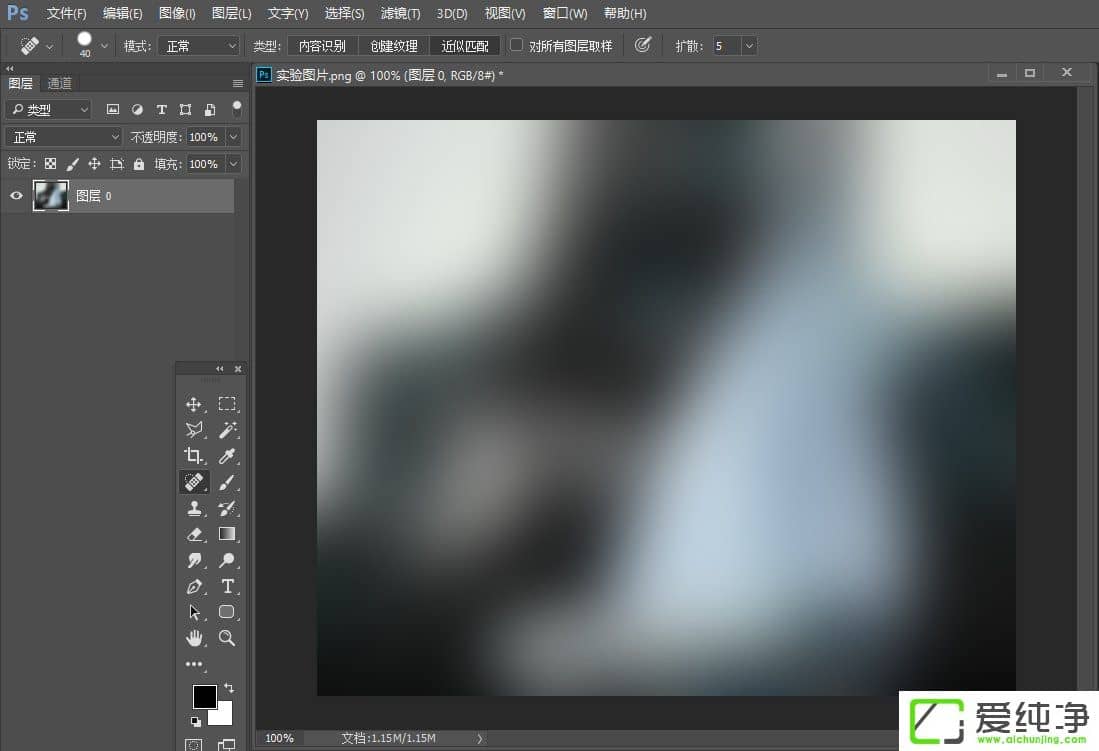Select the Gradient tool
Screen dimensions: 1099x751
coord(227,534)
